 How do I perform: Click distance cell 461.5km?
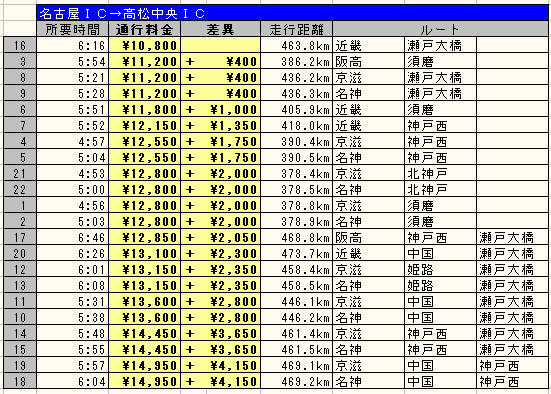tap(297, 349)
